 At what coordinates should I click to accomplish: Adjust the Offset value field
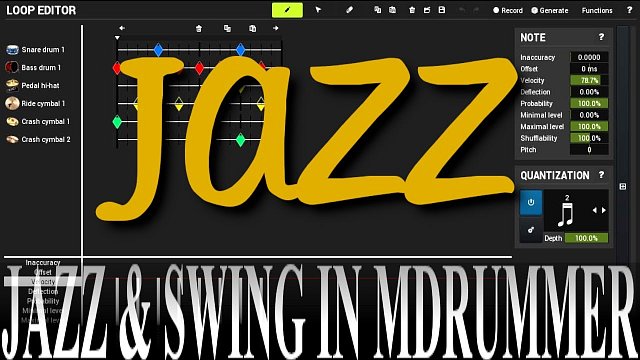[x=589, y=69]
